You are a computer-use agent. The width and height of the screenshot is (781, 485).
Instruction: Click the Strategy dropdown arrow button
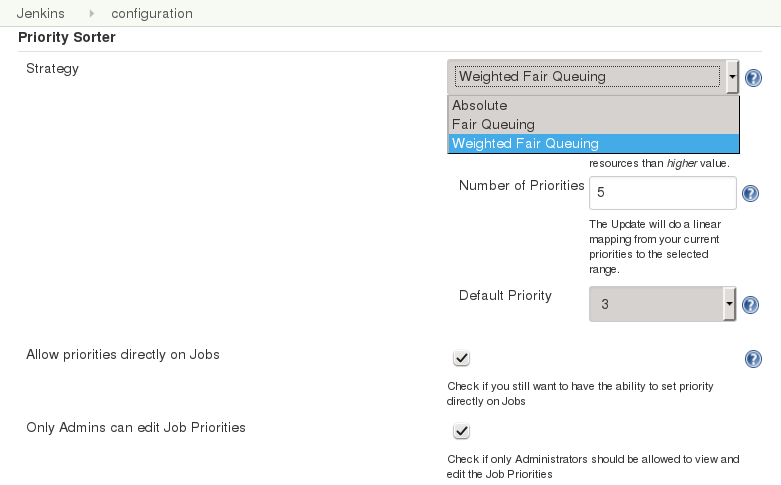(732, 76)
